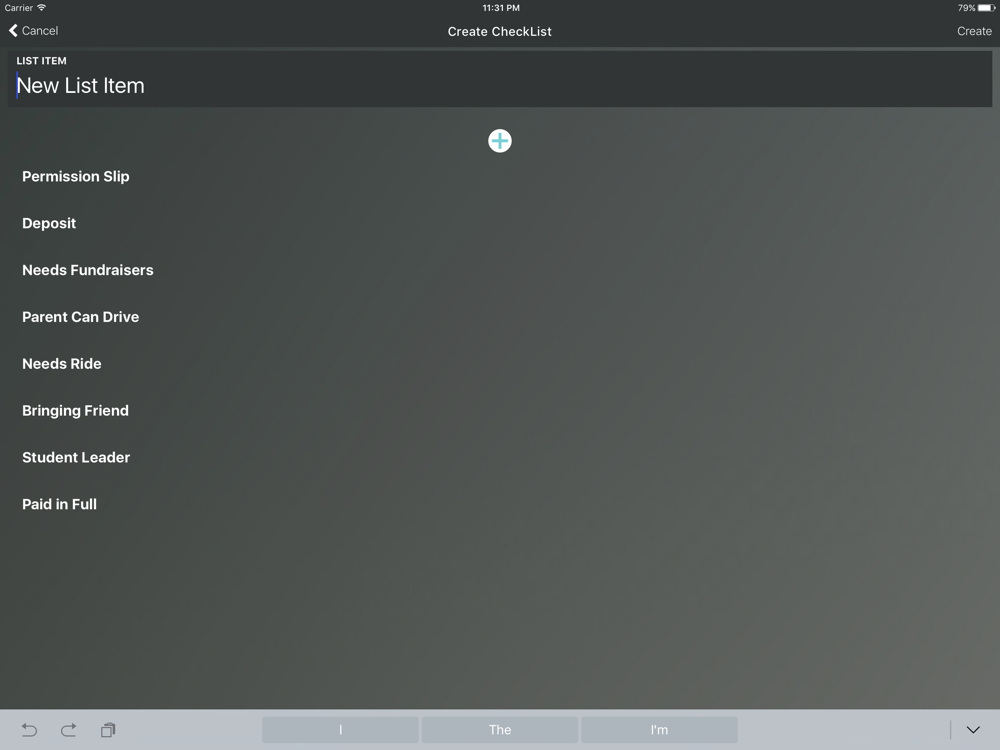Choose the "I" keyboard suggestion

click(x=341, y=730)
